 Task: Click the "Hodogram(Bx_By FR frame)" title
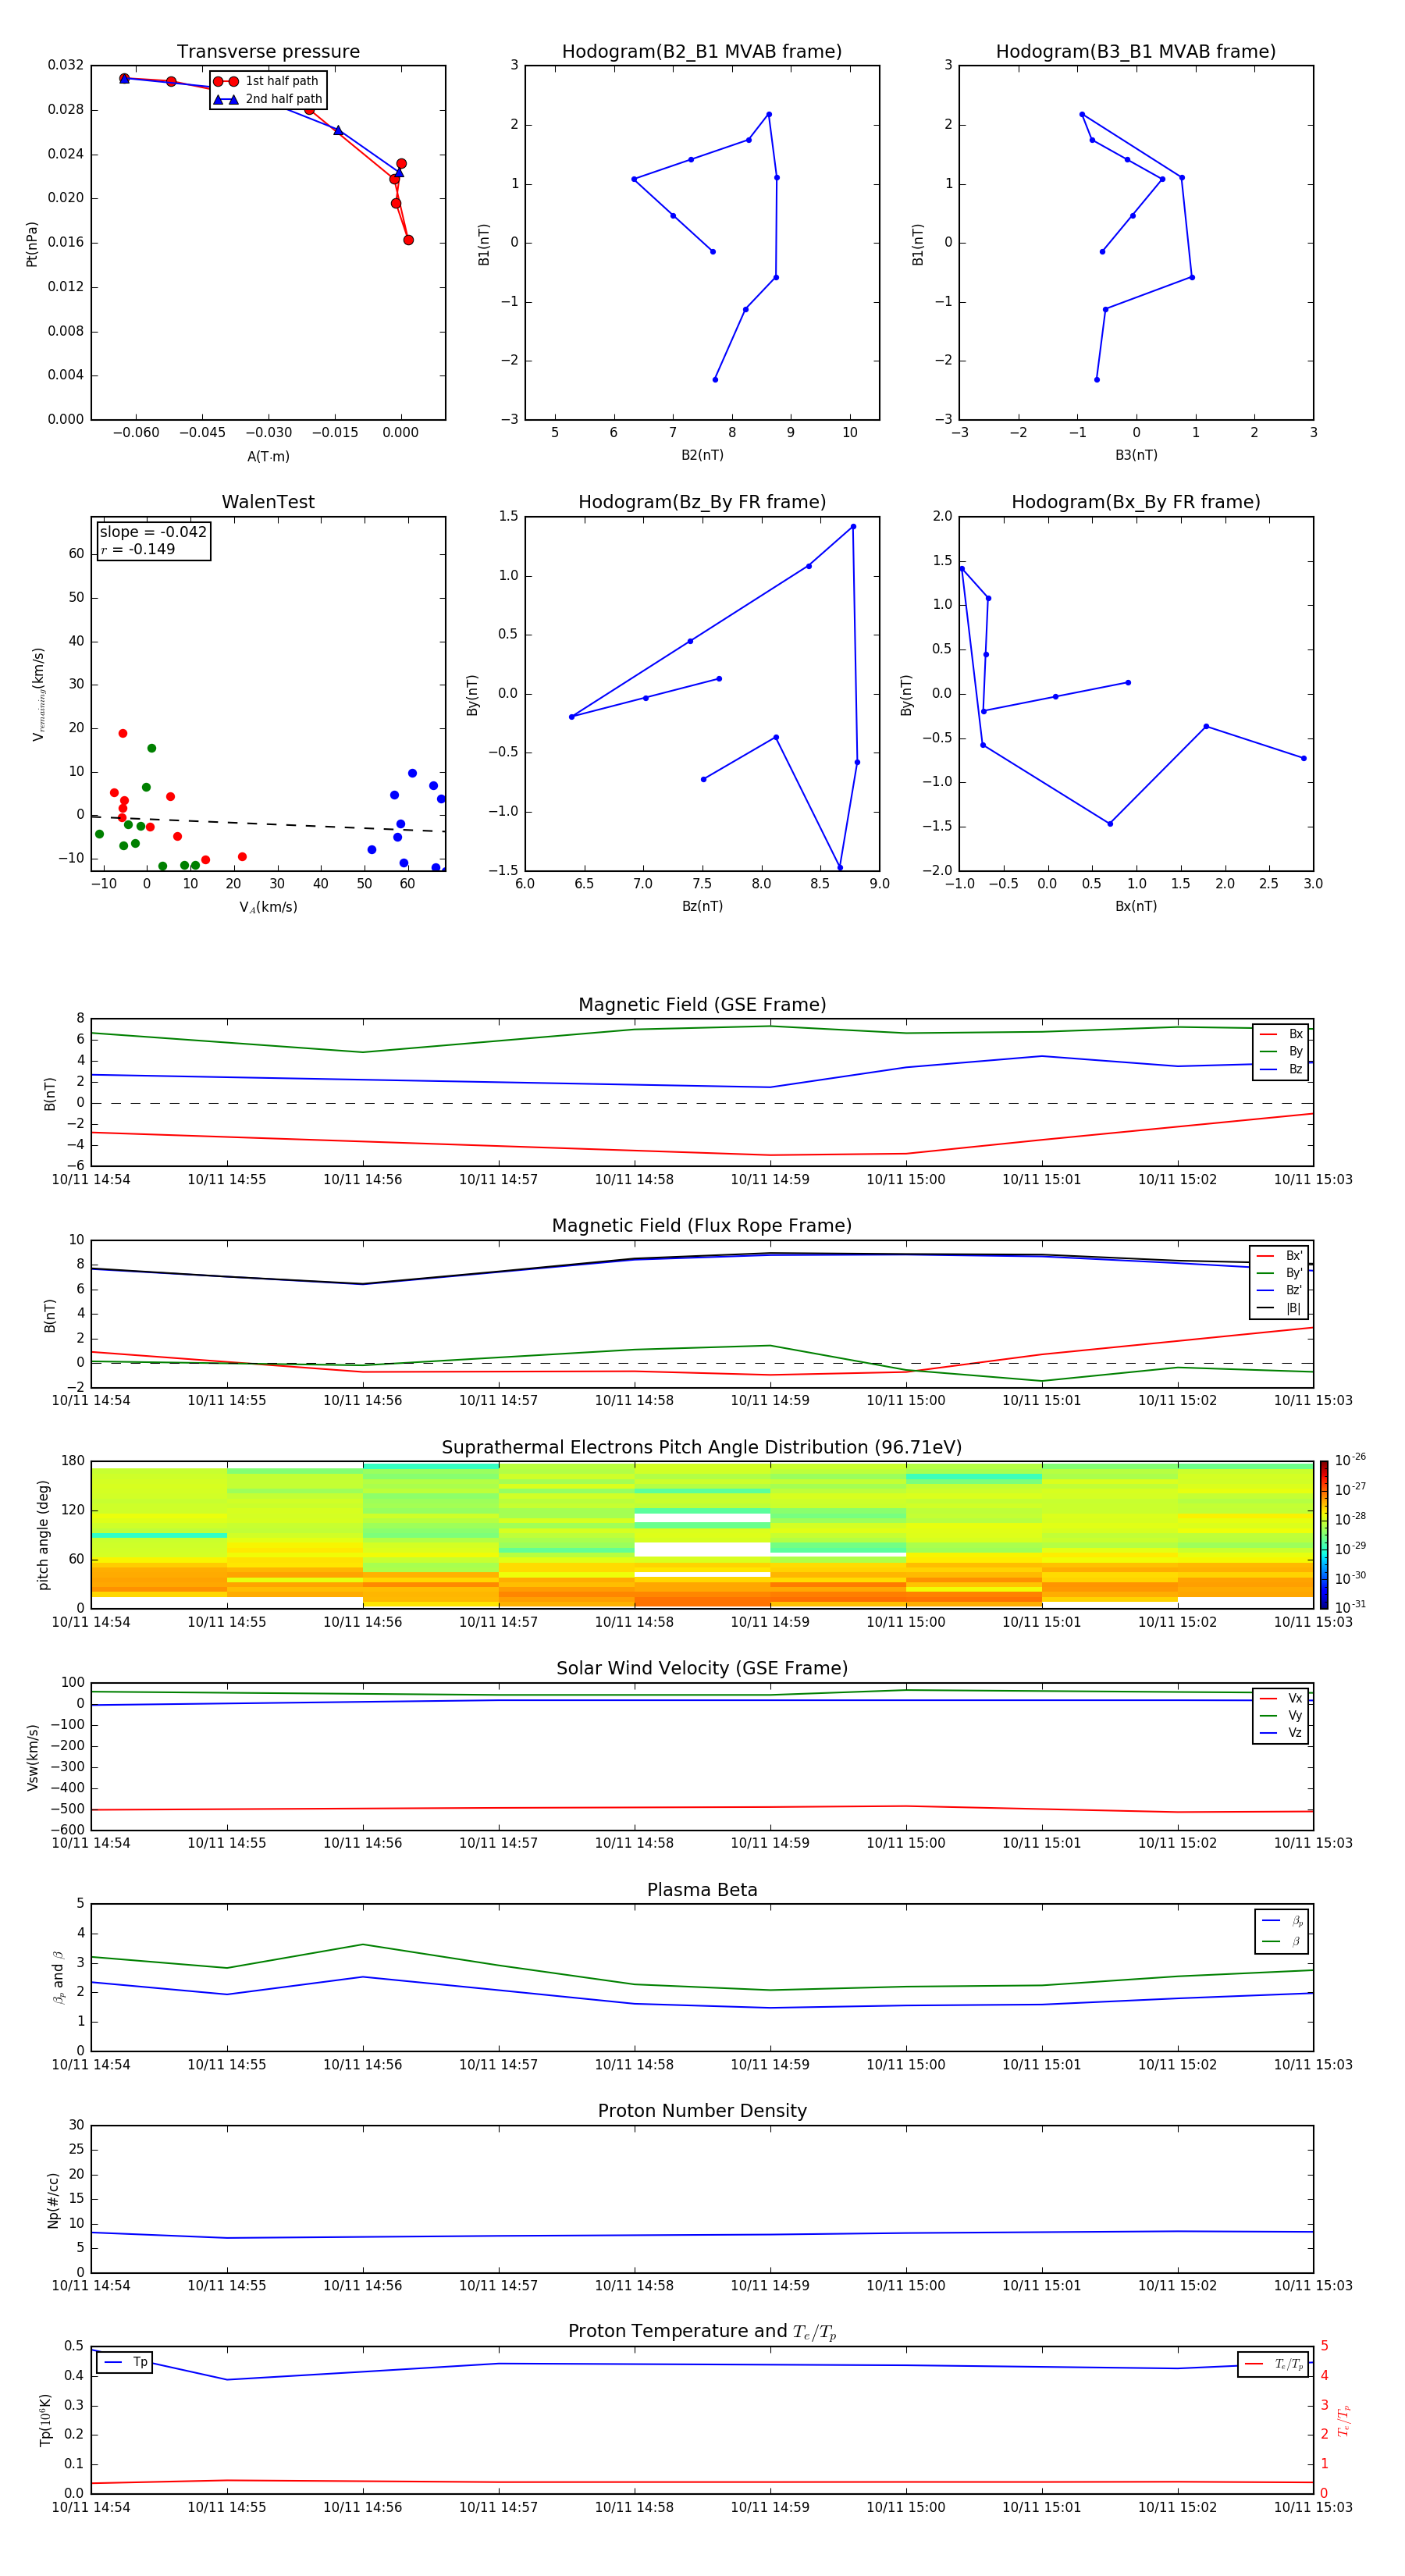click(x=1136, y=502)
